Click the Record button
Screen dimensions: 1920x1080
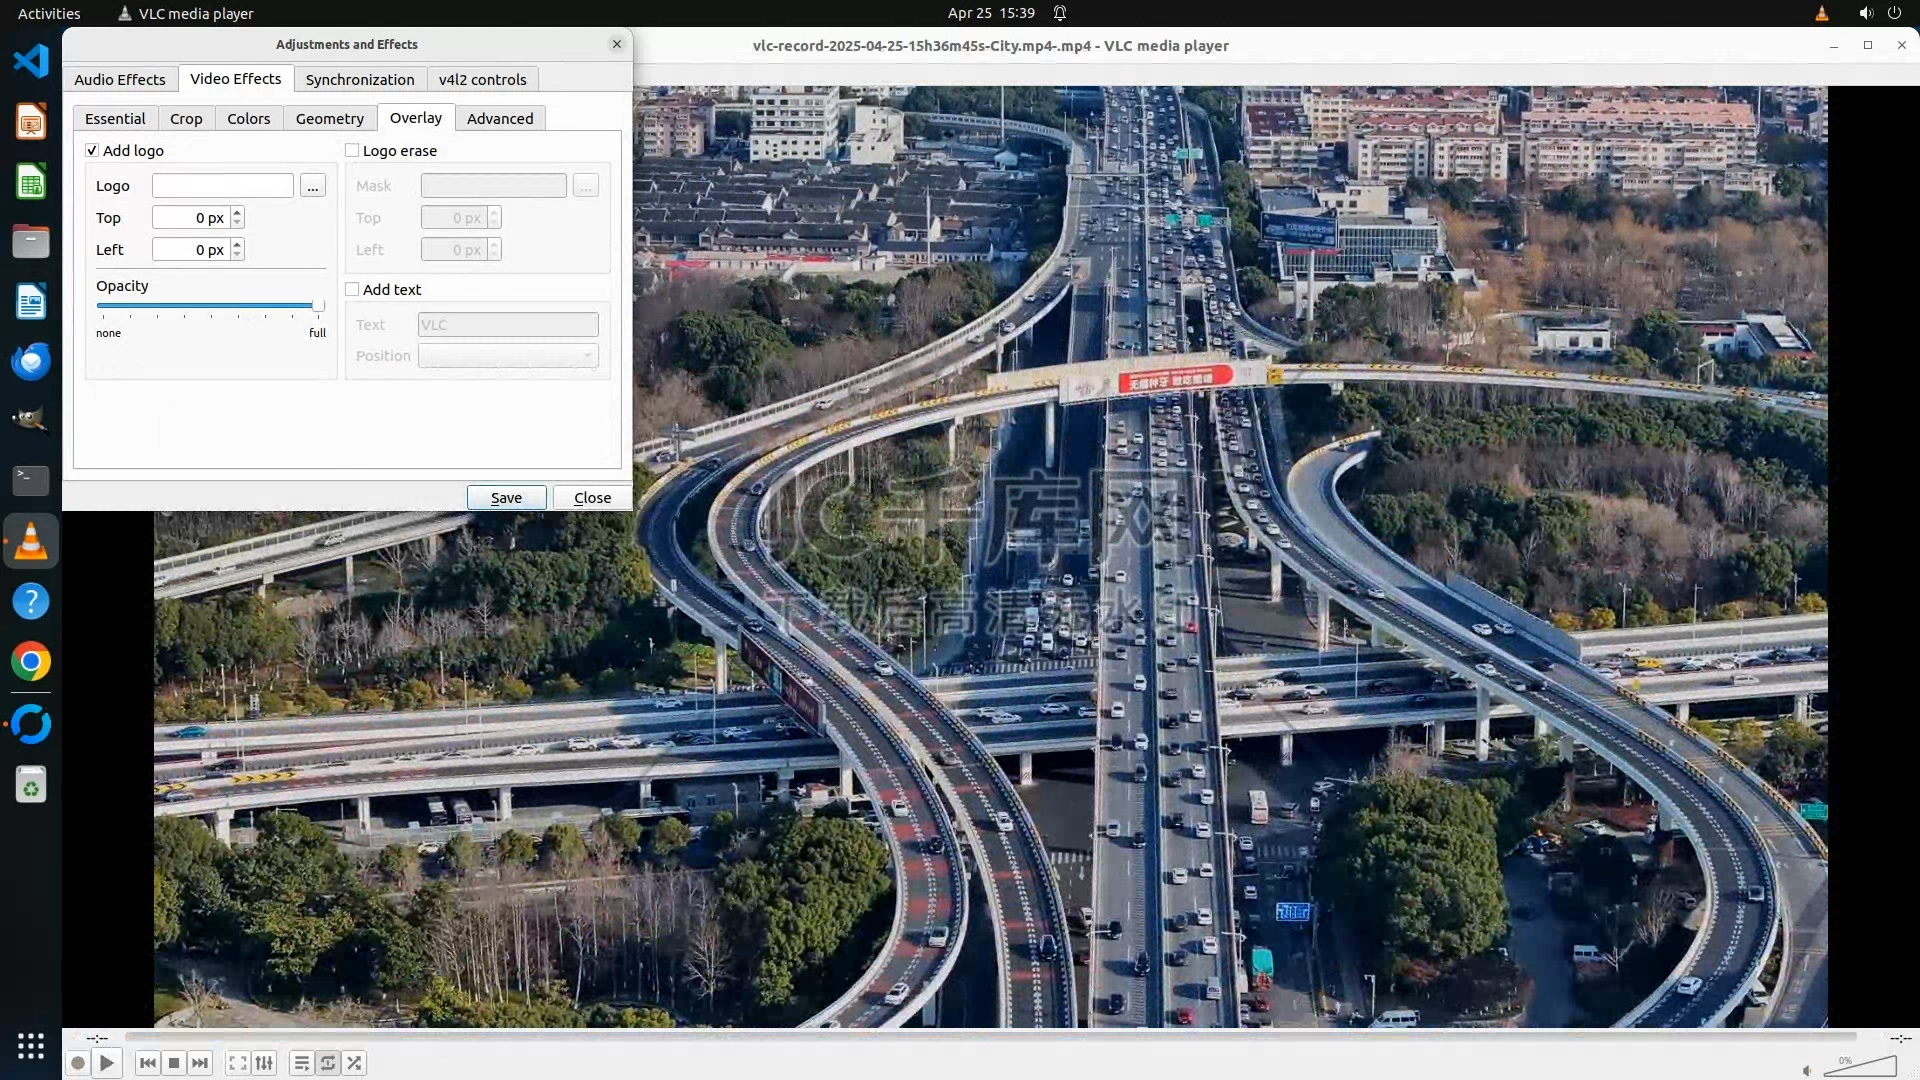[78, 1063]
